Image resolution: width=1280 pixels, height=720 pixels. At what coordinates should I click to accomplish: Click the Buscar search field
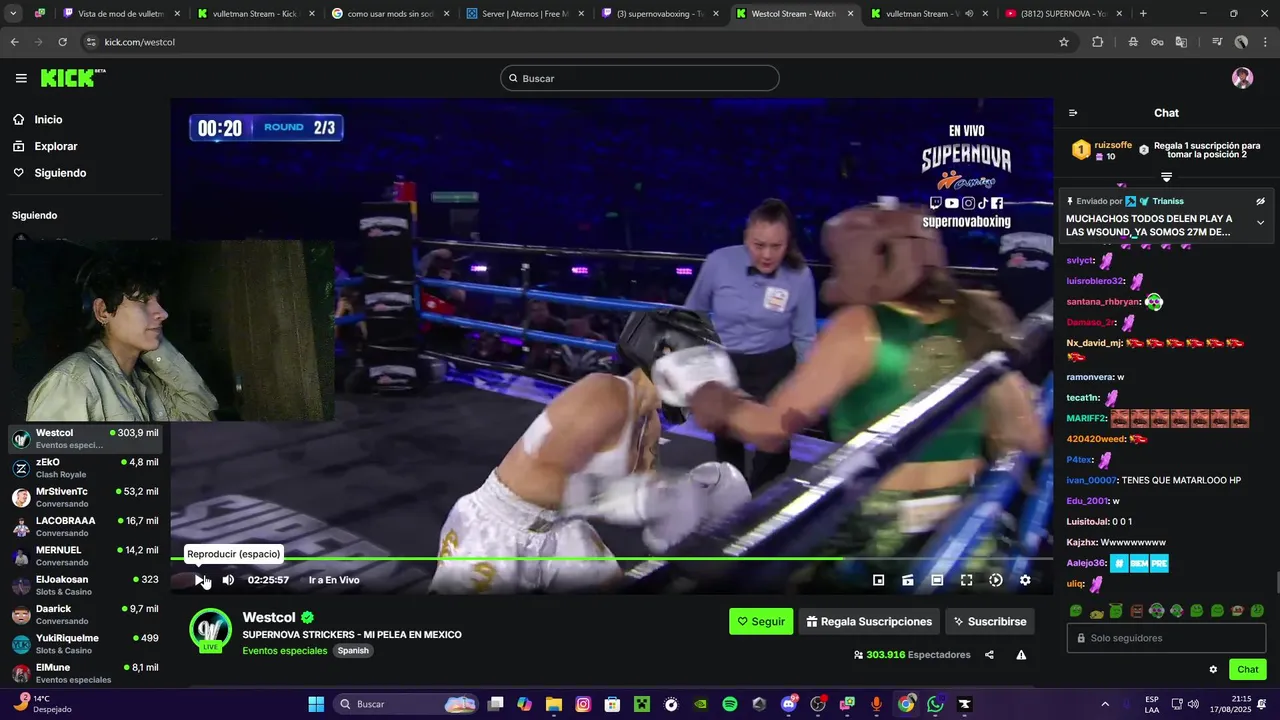pos(640,78)
